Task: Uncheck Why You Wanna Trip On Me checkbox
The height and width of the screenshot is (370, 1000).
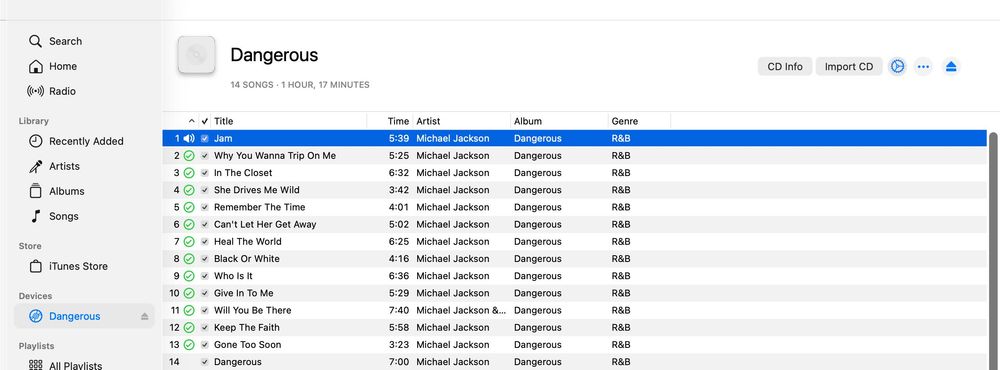Action: tap(205, 156)
